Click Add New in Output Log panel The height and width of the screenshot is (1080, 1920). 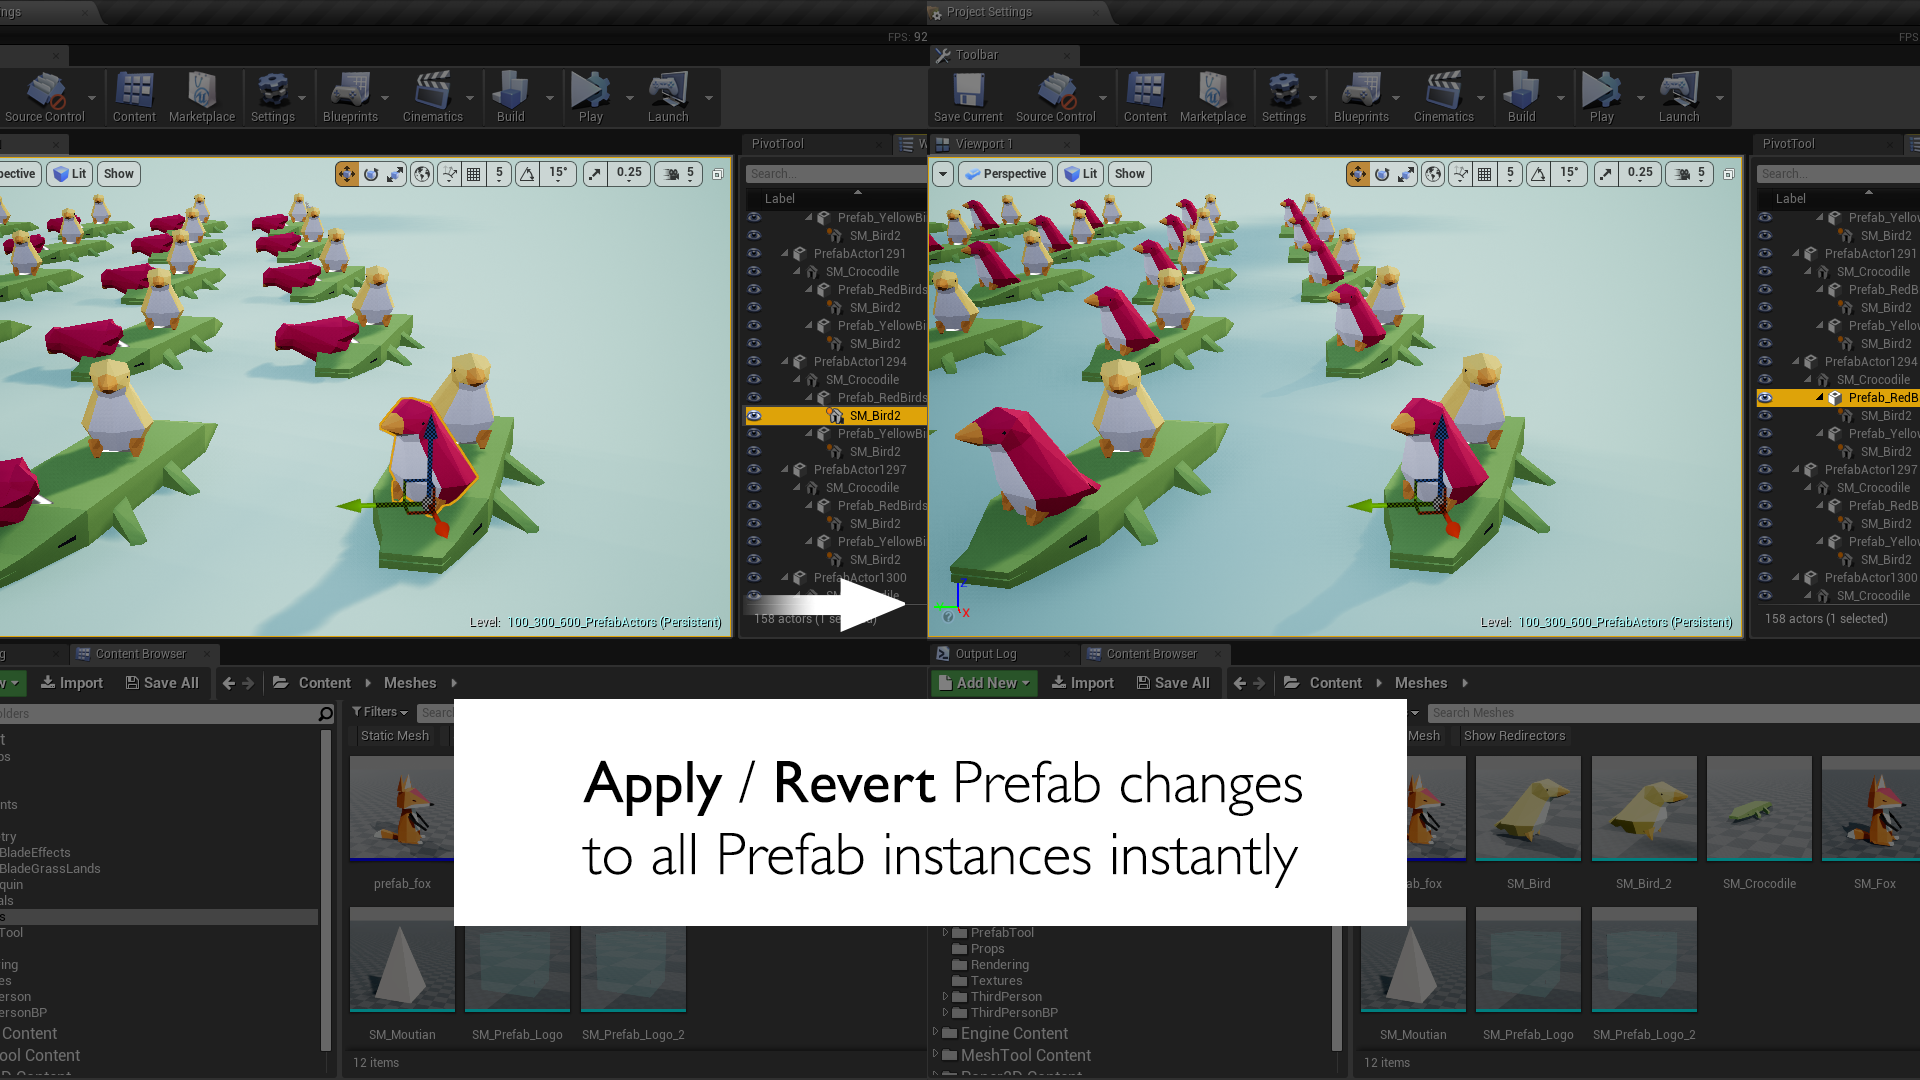(985, 682)
